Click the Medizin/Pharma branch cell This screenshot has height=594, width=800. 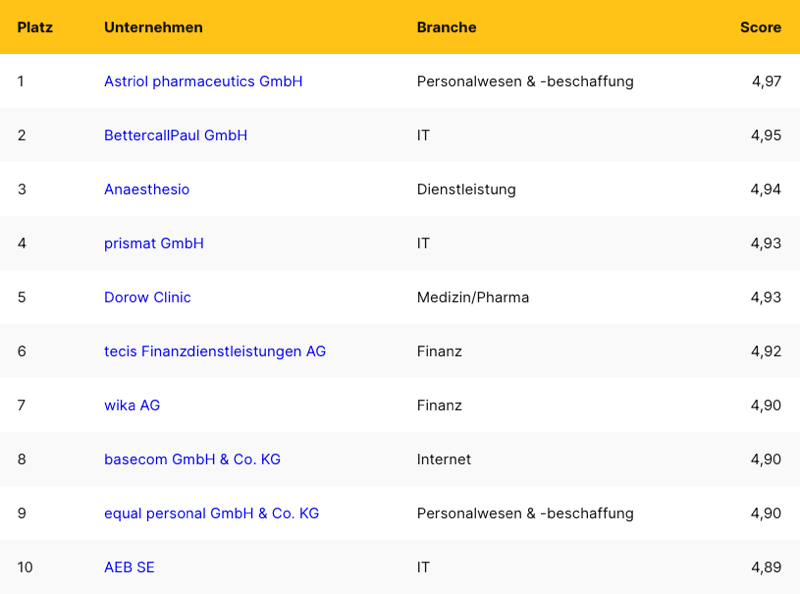pos(473,297)
